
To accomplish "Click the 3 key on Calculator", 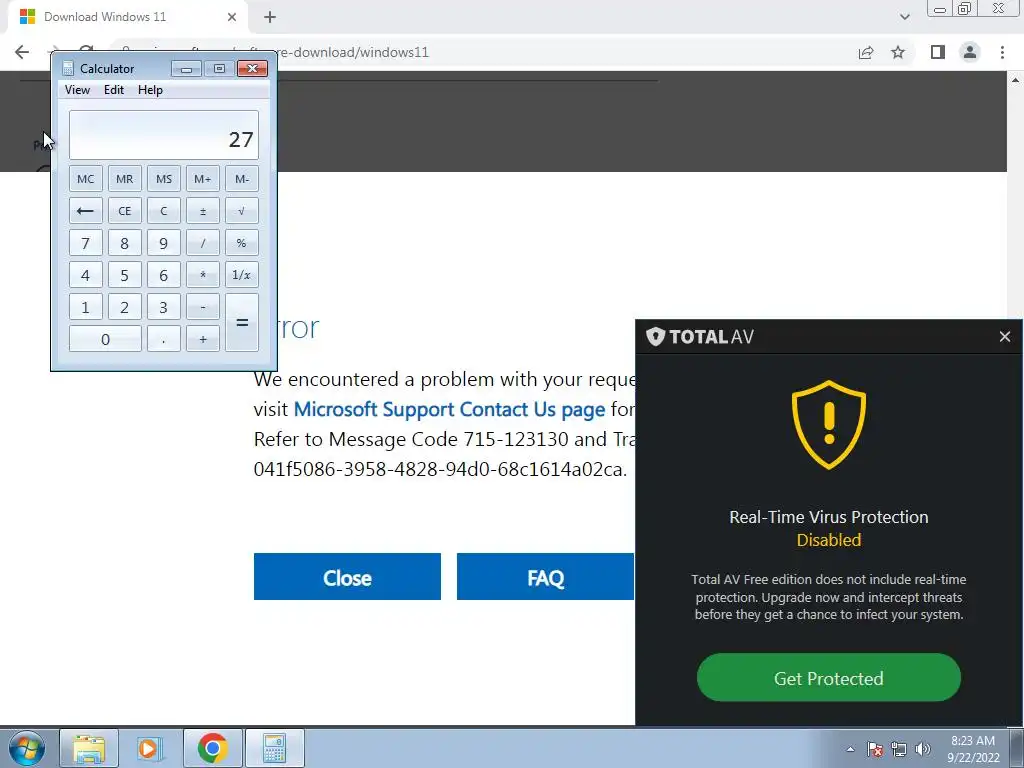I will (164, 307).
